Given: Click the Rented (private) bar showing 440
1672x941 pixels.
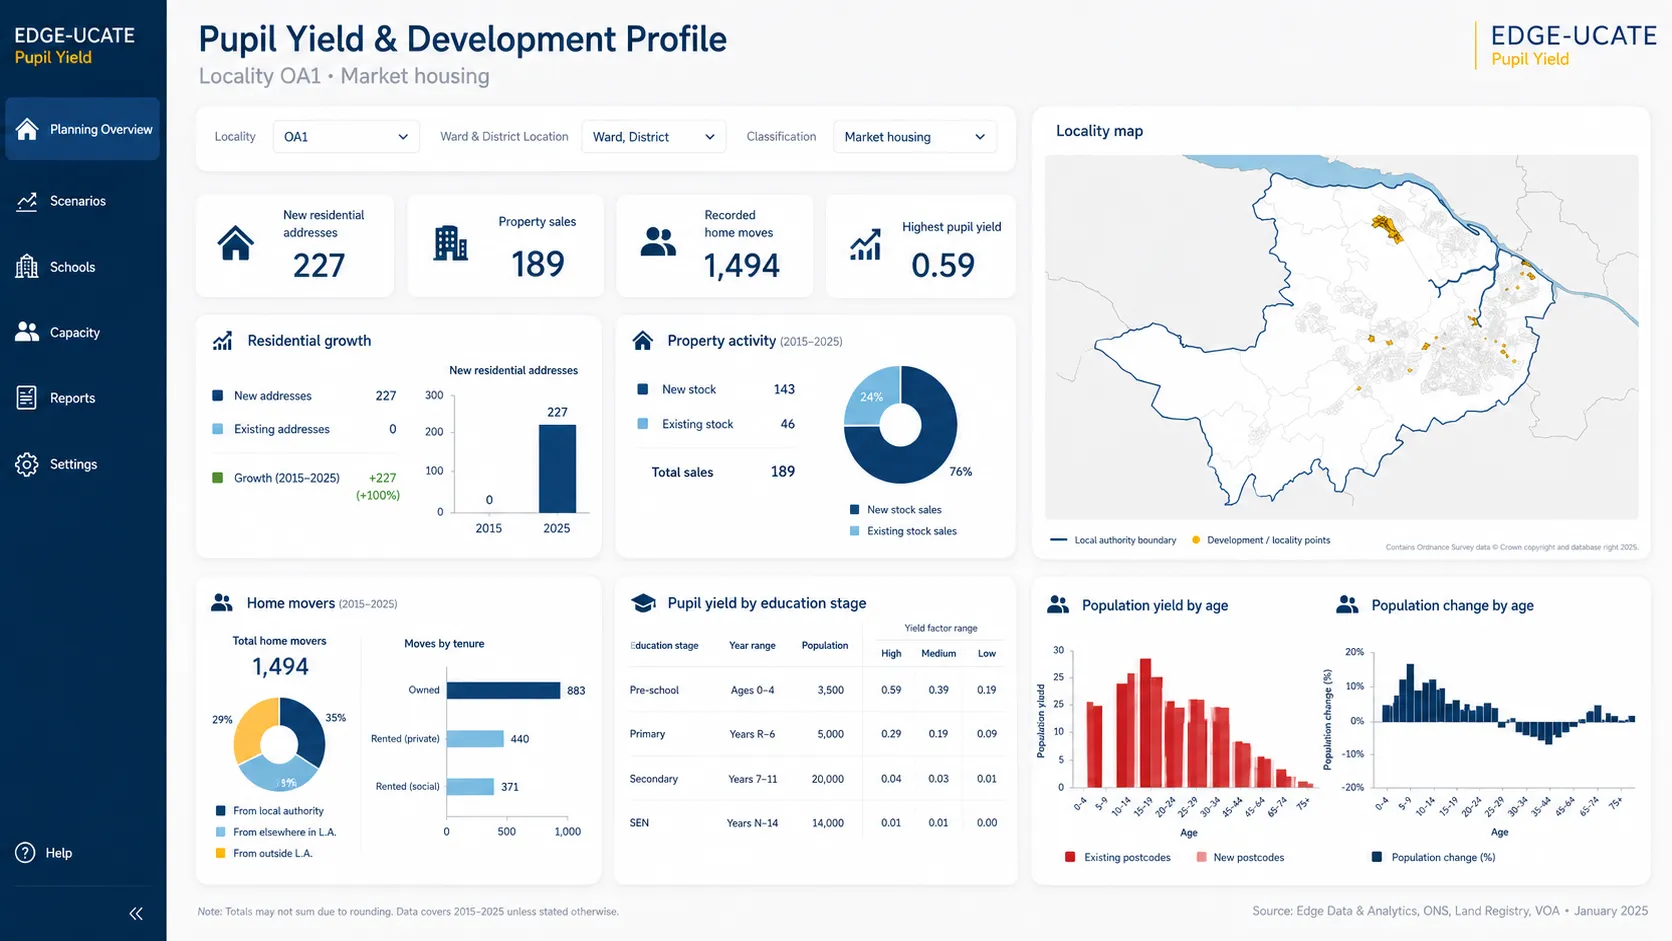Looking at the screenshot, I should click(x=475, y=738).
